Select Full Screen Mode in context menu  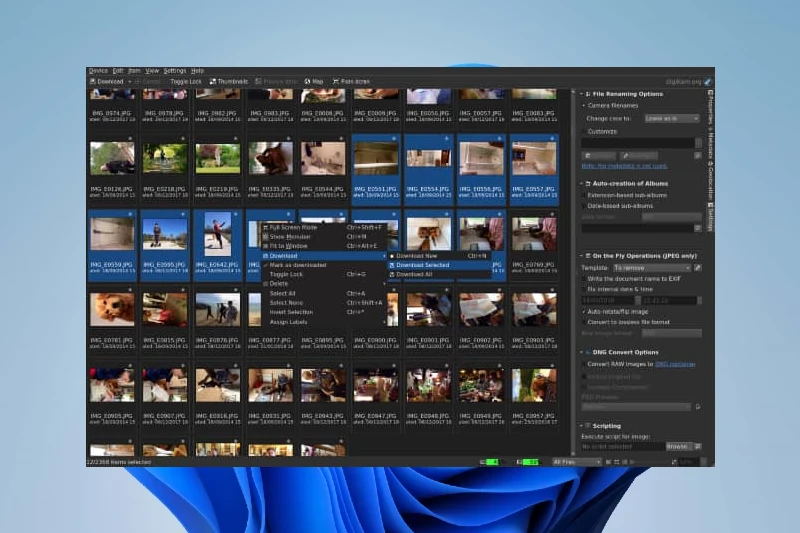tap(323, 227)
